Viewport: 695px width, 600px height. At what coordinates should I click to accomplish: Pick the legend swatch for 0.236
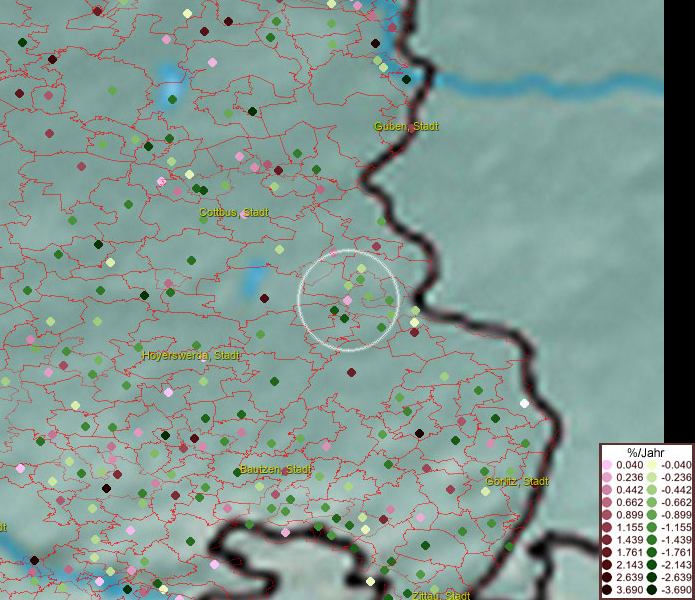tap(607, 478)
